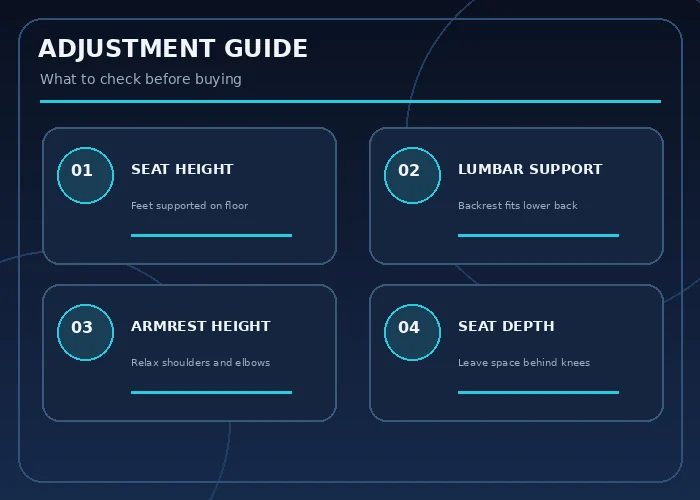Click the ARMREST HEIGHT title

coord(200,326)
